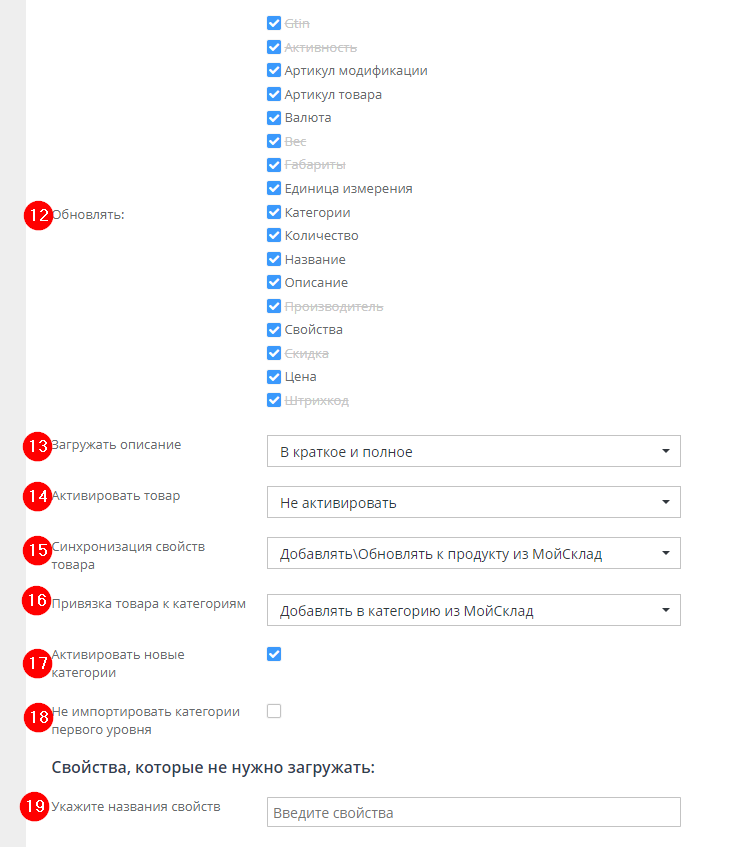Toggle the Количество checkbox
The width and height of the screenshot is (740, 847).
[x=274, y=236]
